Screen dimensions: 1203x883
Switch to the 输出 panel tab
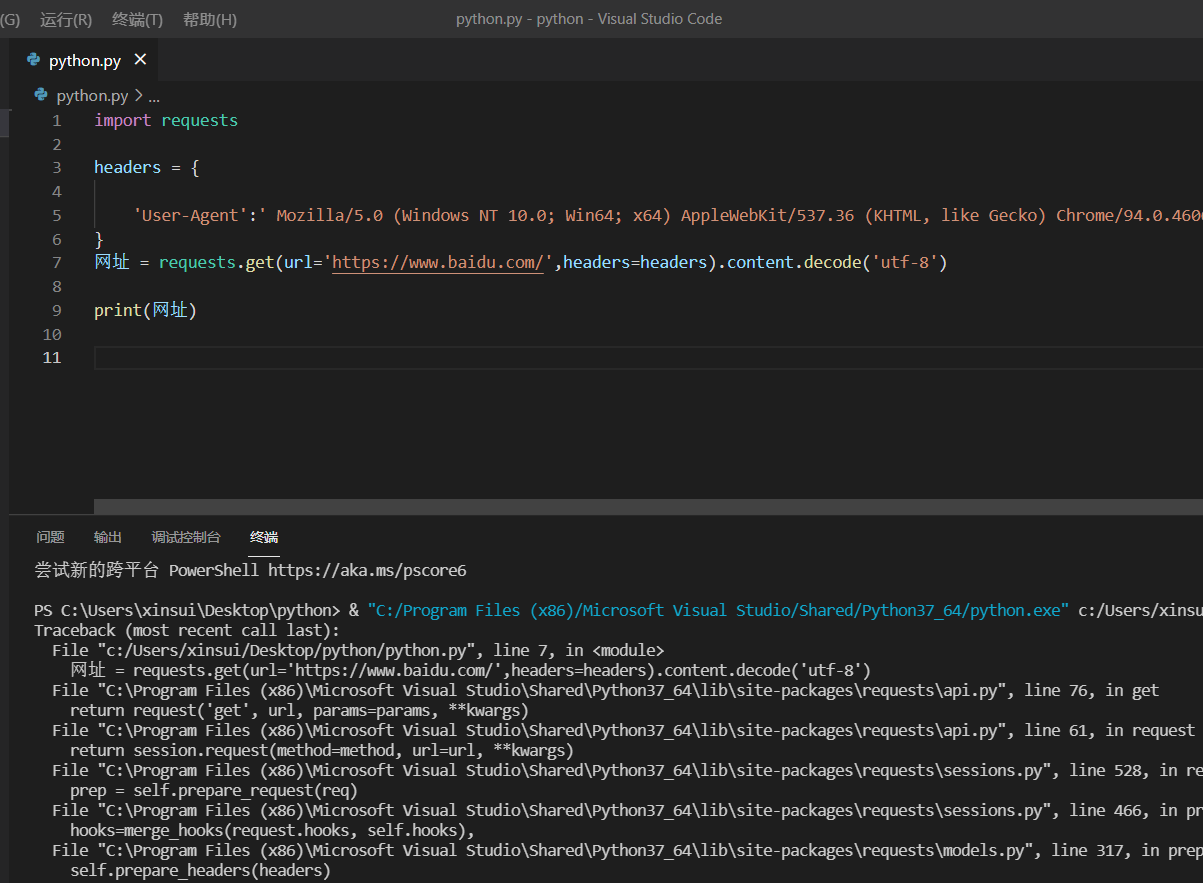click(x=108, y=537)
